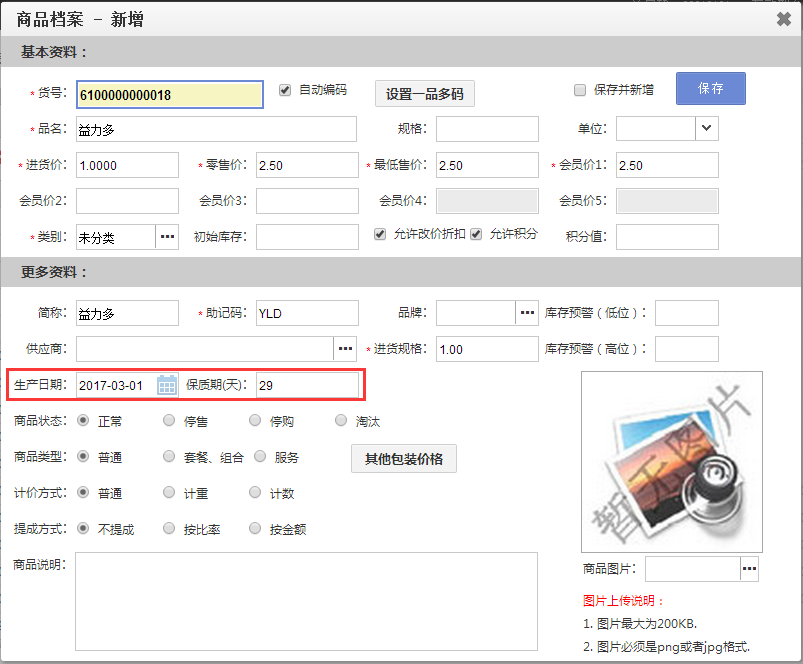
Task: Click into the 商品说明 text area
Action: [x=306, y=600]
